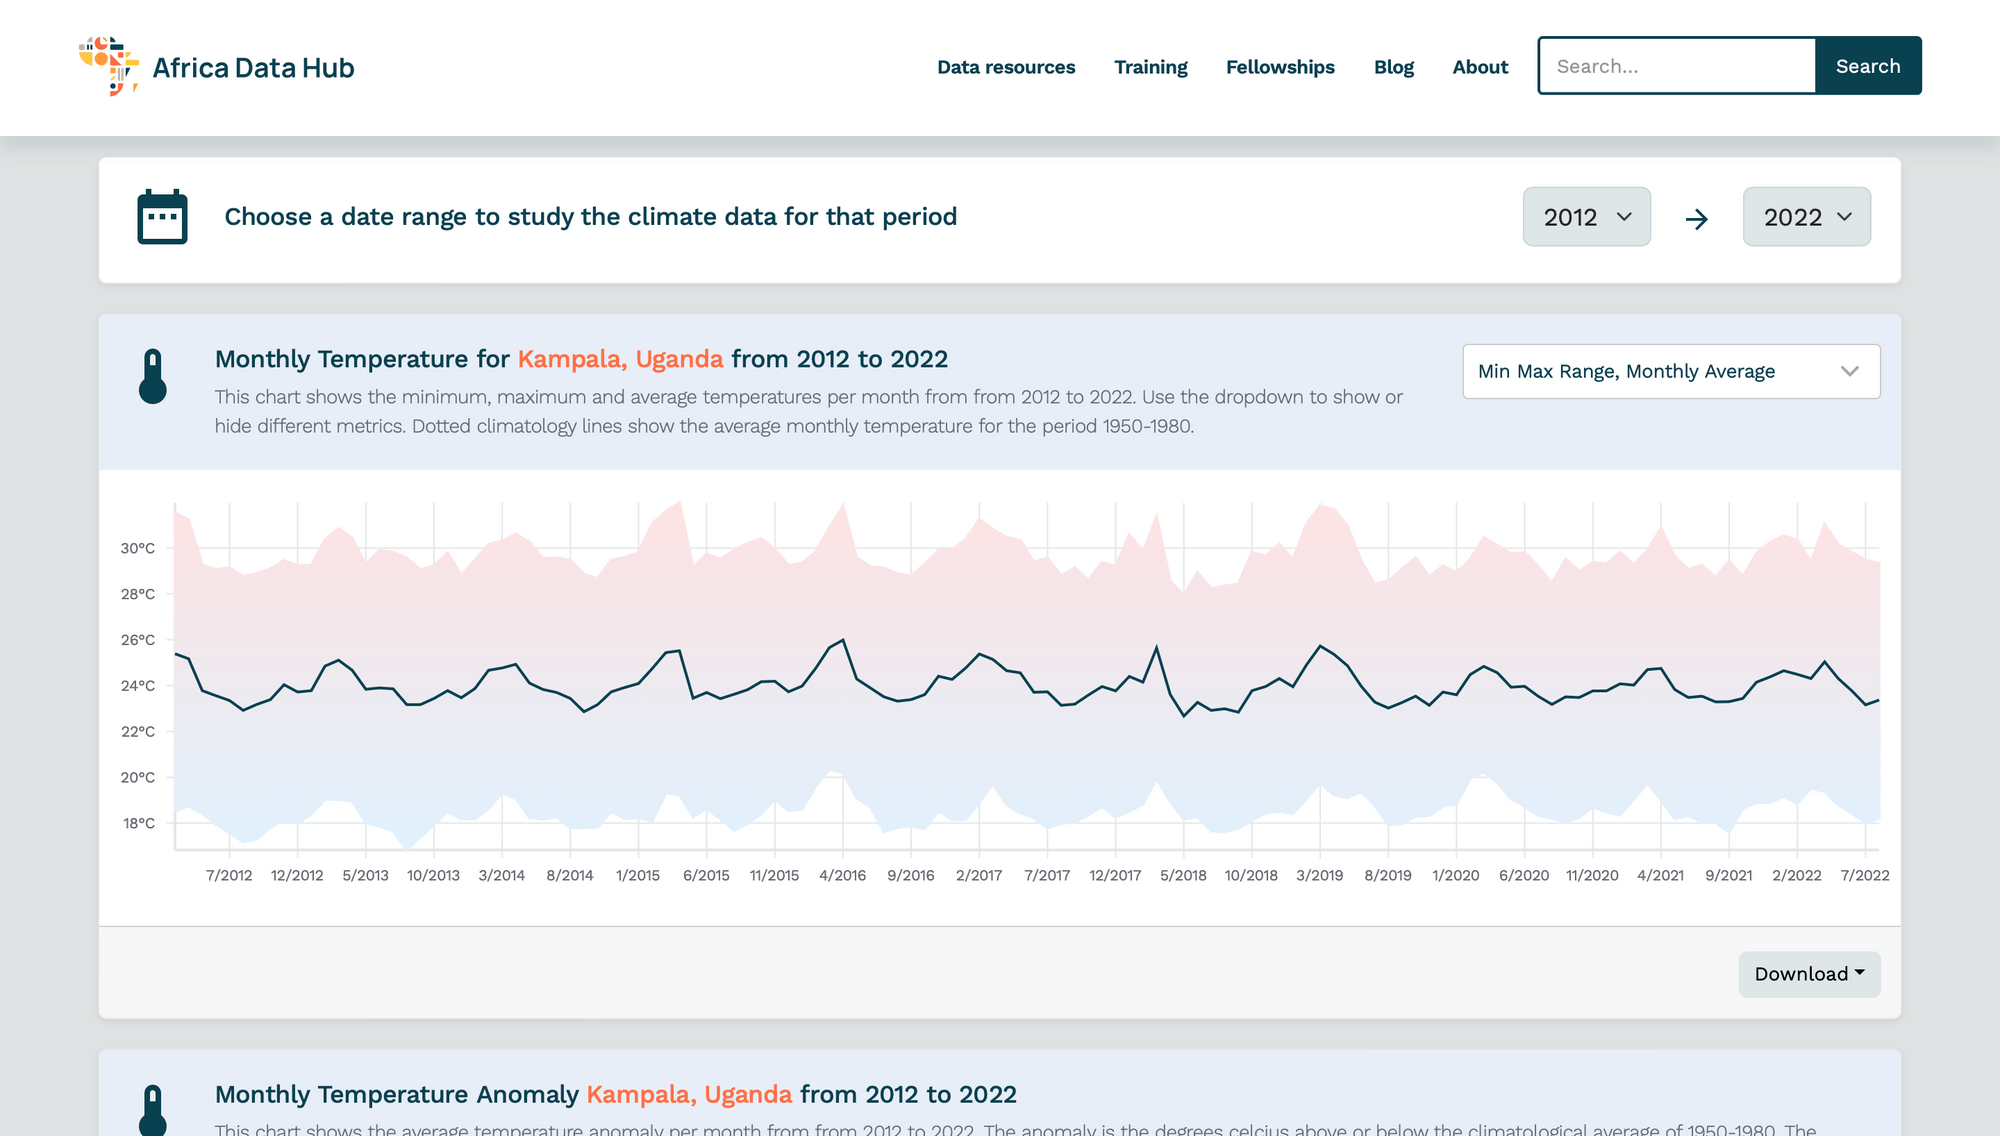Navigate to the About page

1479,67
